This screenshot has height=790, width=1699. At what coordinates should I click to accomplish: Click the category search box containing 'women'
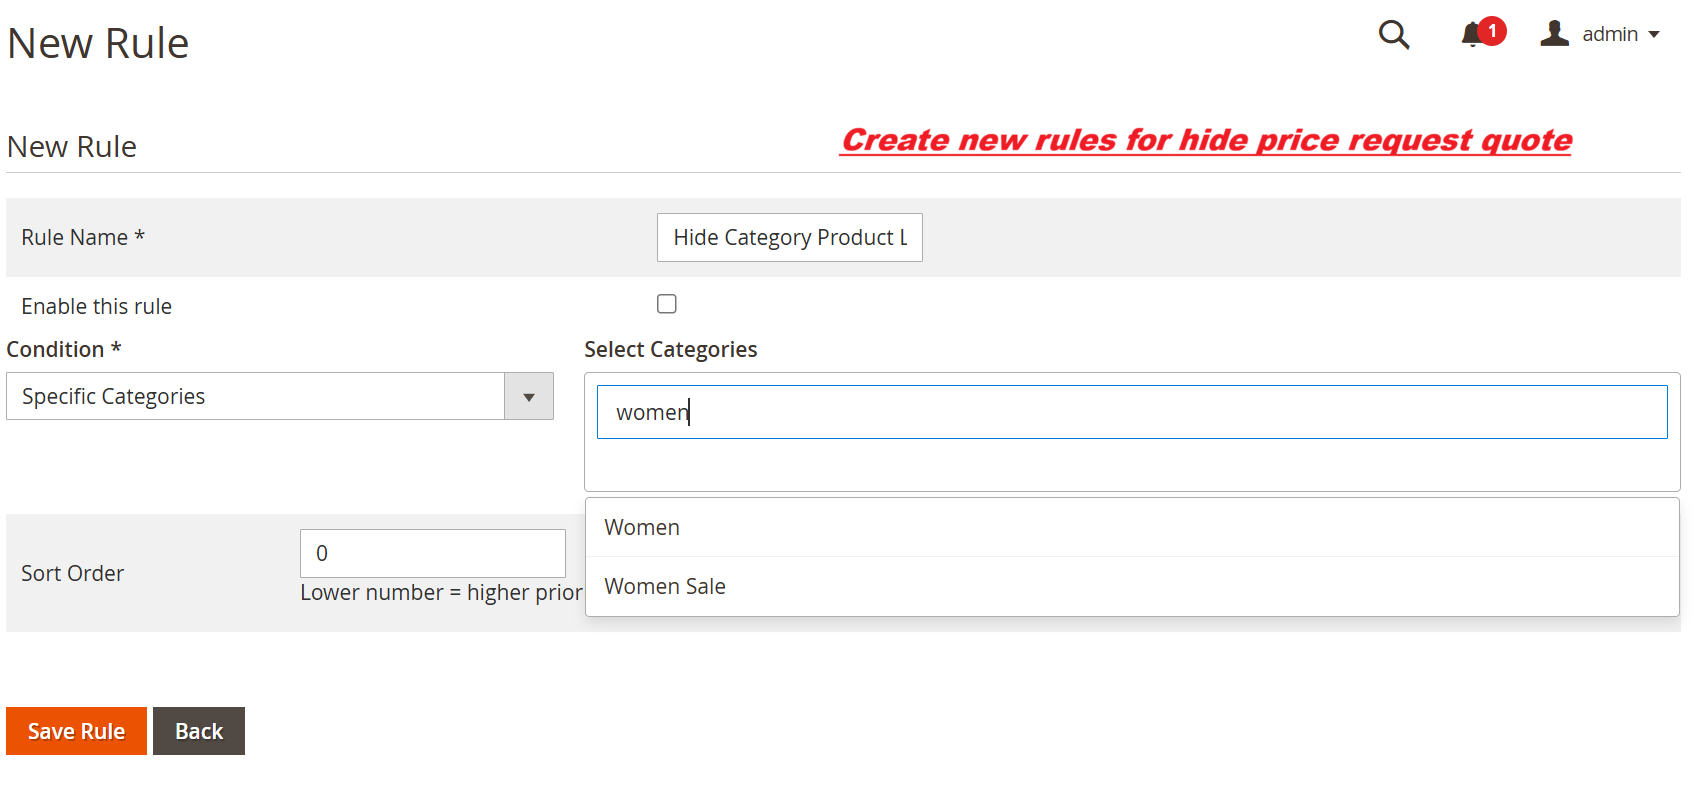click(x=1131, y=412)
